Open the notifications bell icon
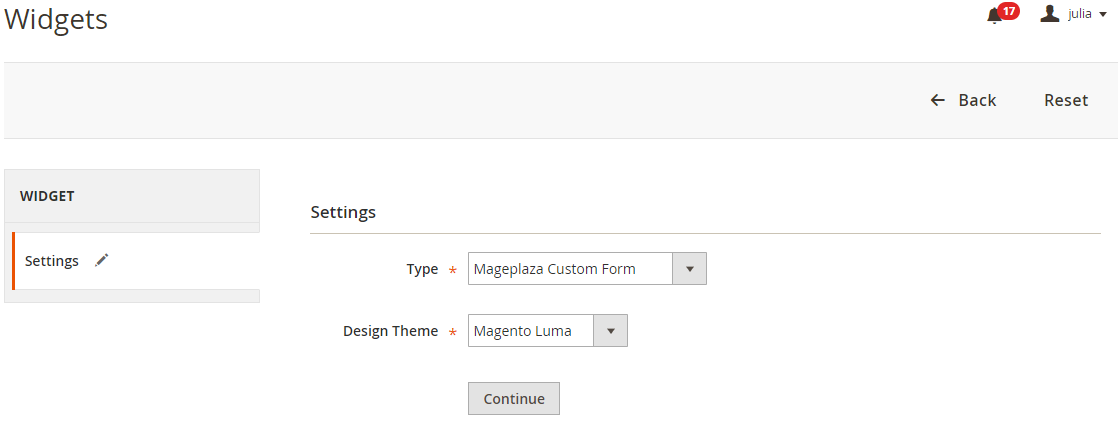1118x421 pixels. [994, 15]
